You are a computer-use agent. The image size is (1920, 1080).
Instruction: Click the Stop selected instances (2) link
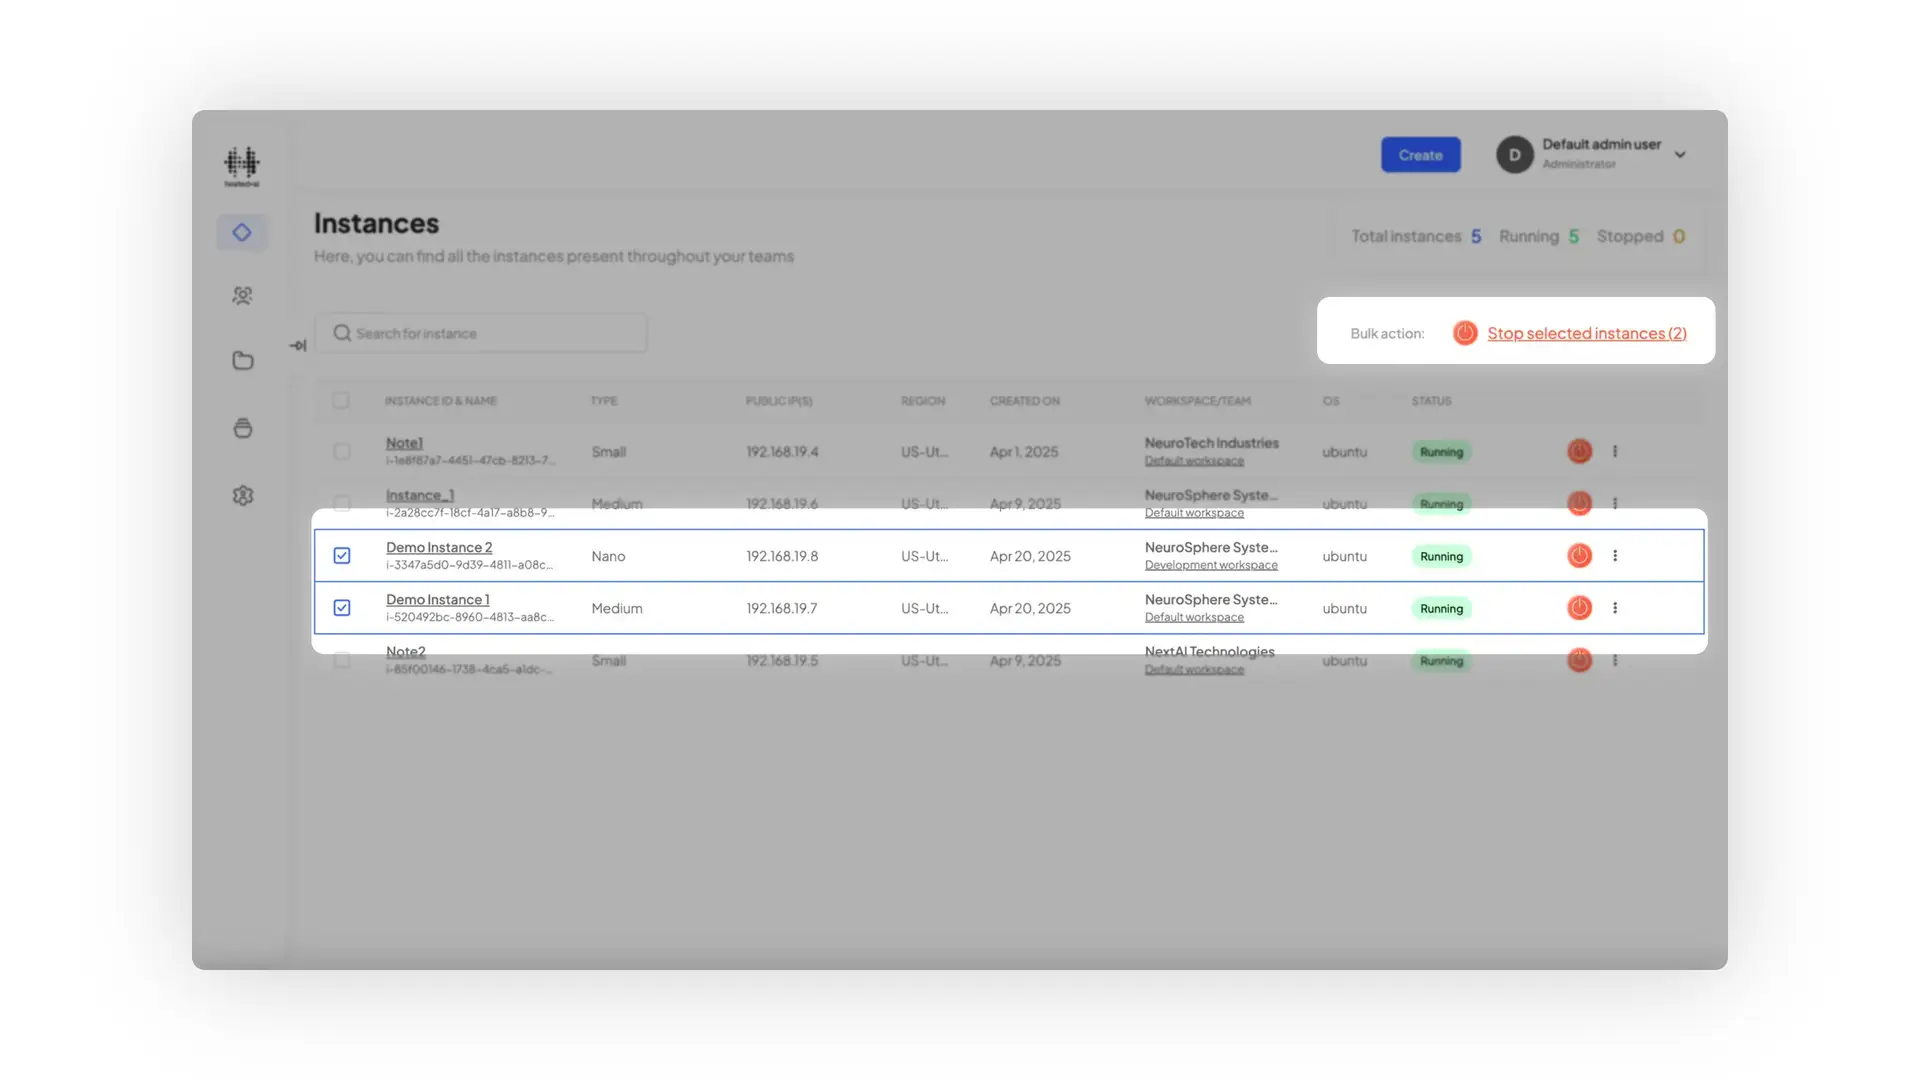[x=1586, y=333]
